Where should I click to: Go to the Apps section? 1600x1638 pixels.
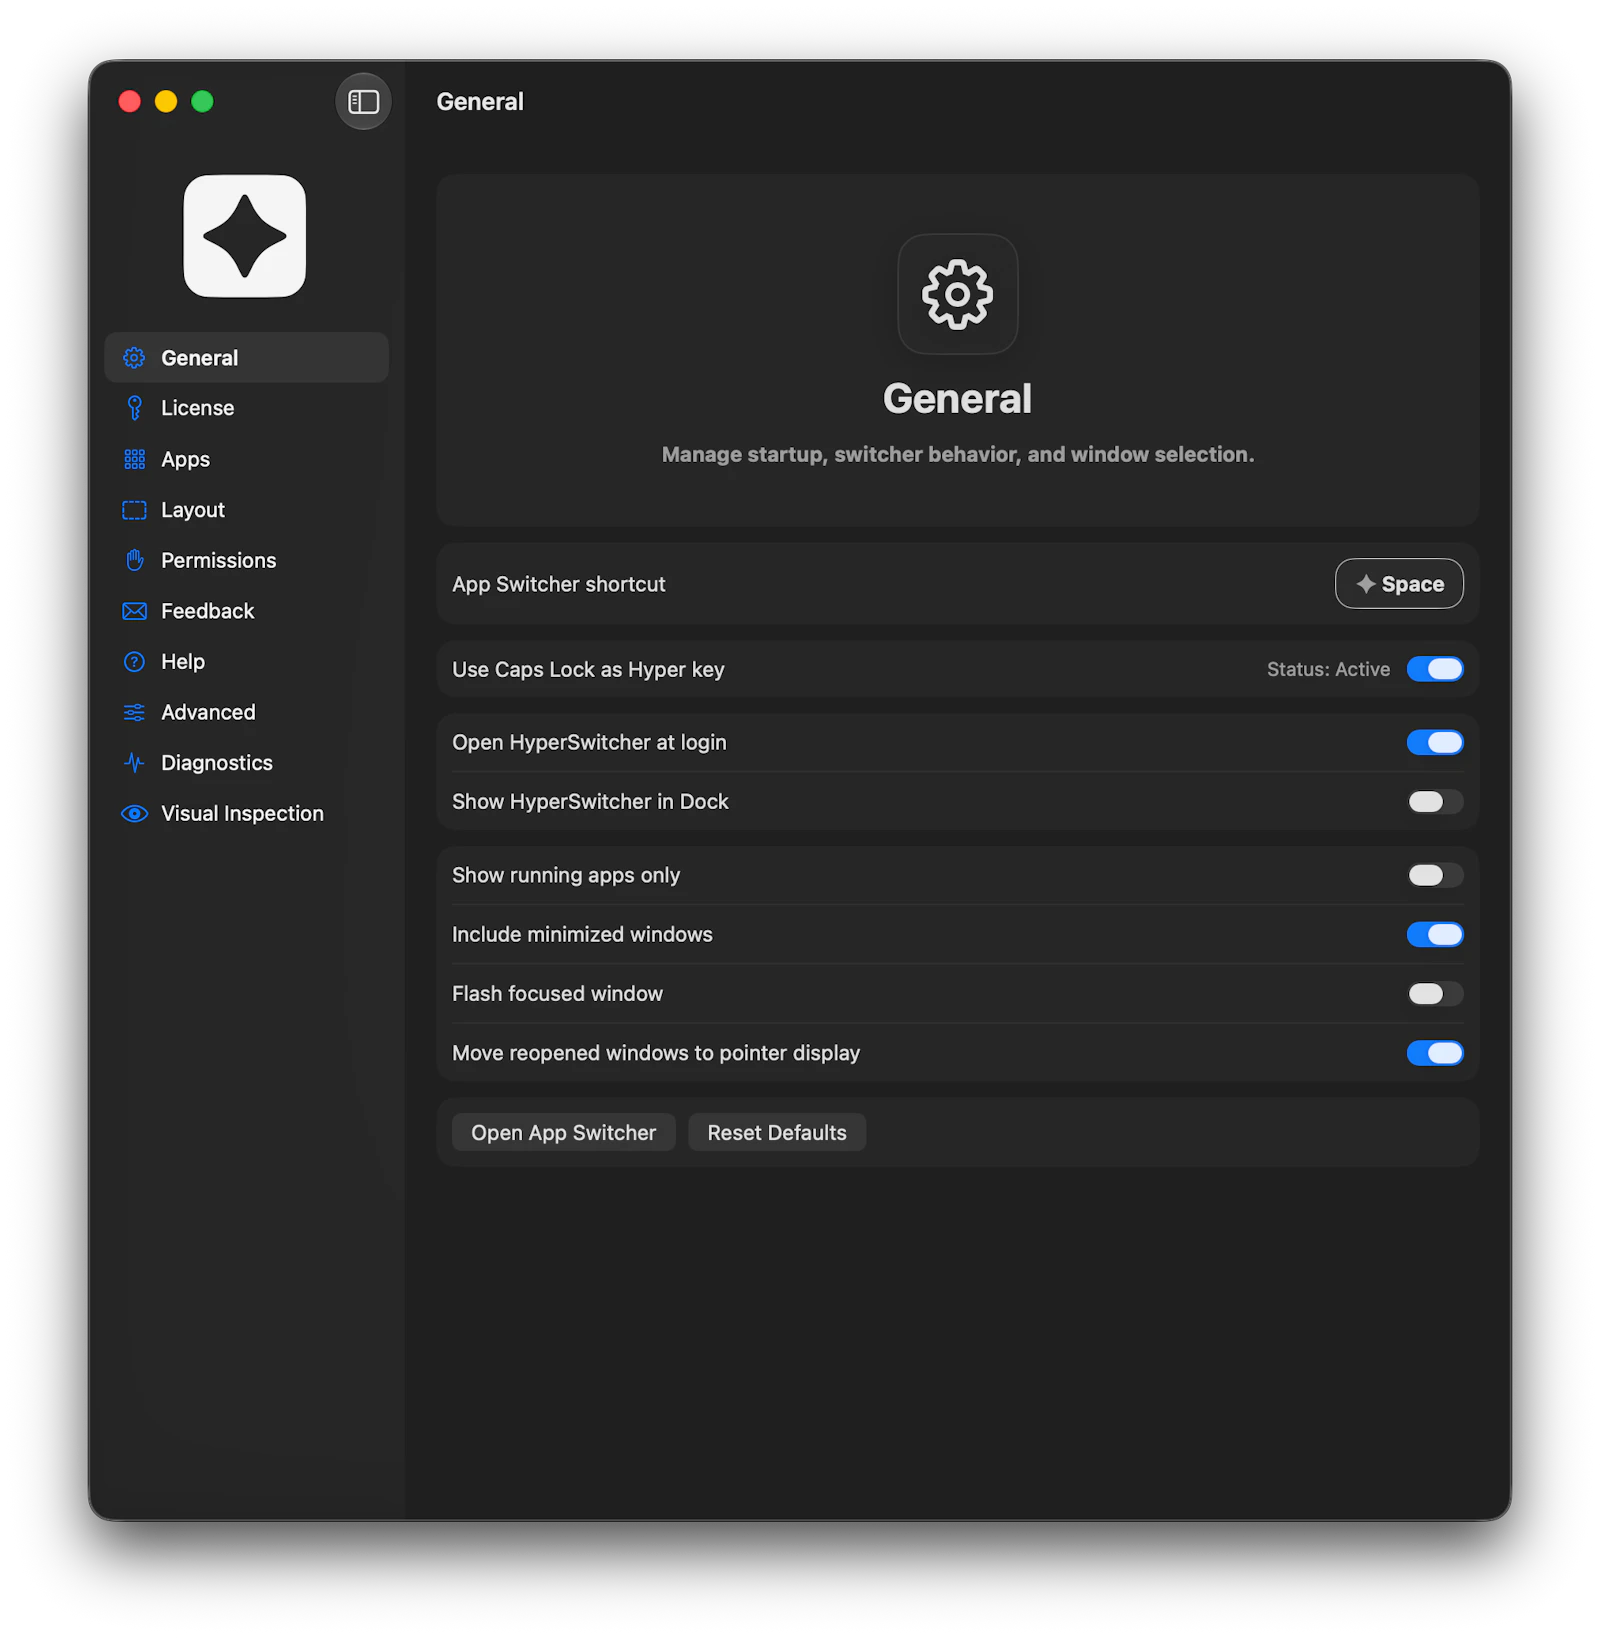coord(246,459)
